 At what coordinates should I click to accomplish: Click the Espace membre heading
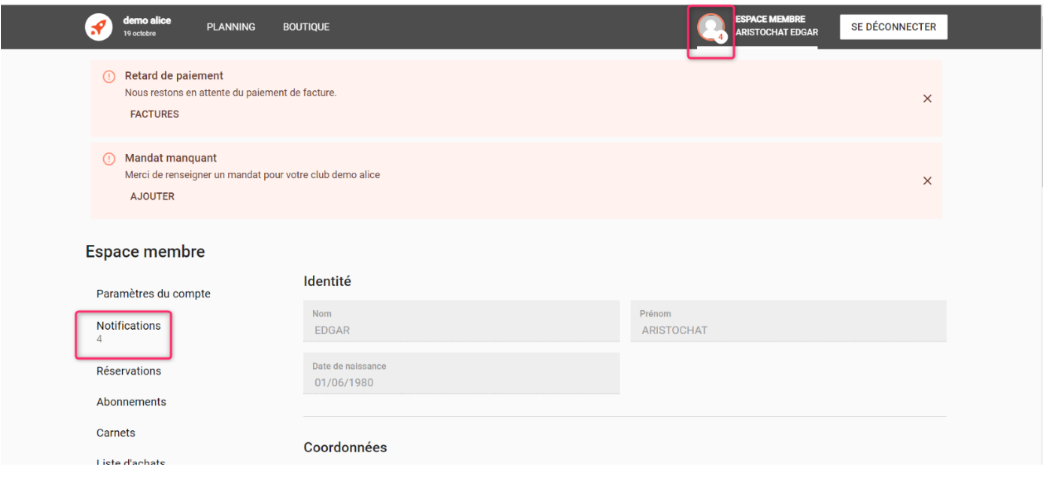(145, 252)
